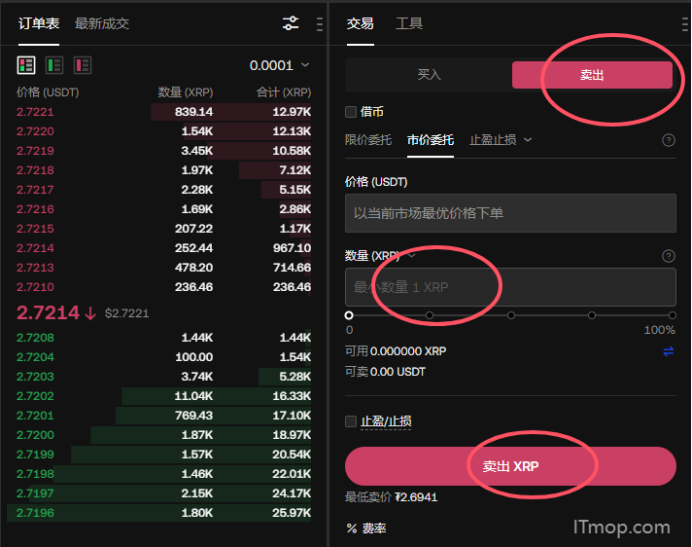Screen dimensions: 692x547
Task: Click bid price 2.7204
Action: tap(35, 357)
